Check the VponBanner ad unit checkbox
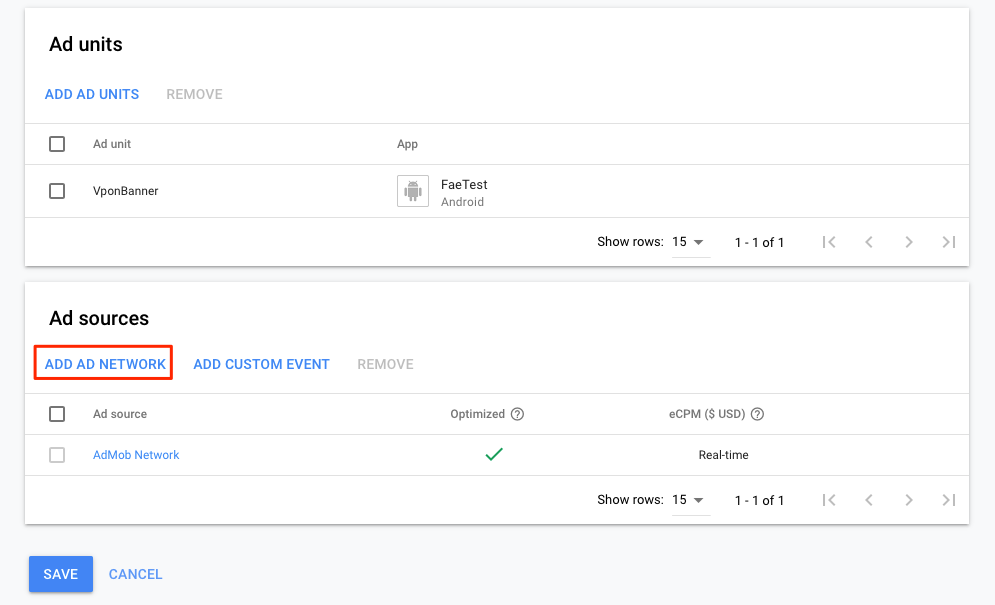995x605 pixels. tap(57, 191)
